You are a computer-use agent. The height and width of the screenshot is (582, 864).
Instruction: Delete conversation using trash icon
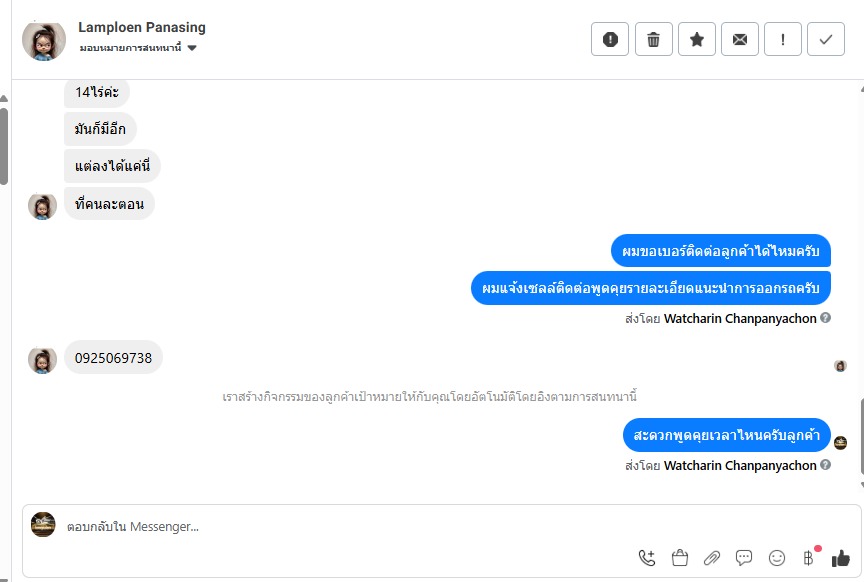tap(654, 40)
